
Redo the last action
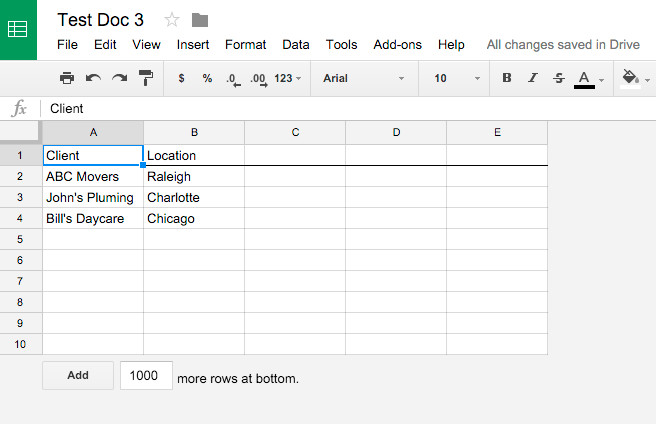click(120, 78)
